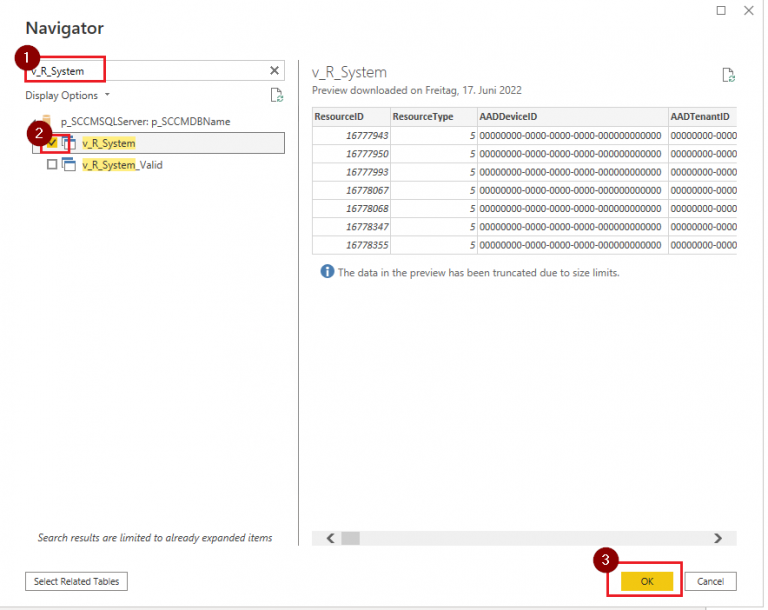Viewport: 768px width, 610px height.
Task: Check the v_R_System_Valid checkbox
Action: [52, 165]
